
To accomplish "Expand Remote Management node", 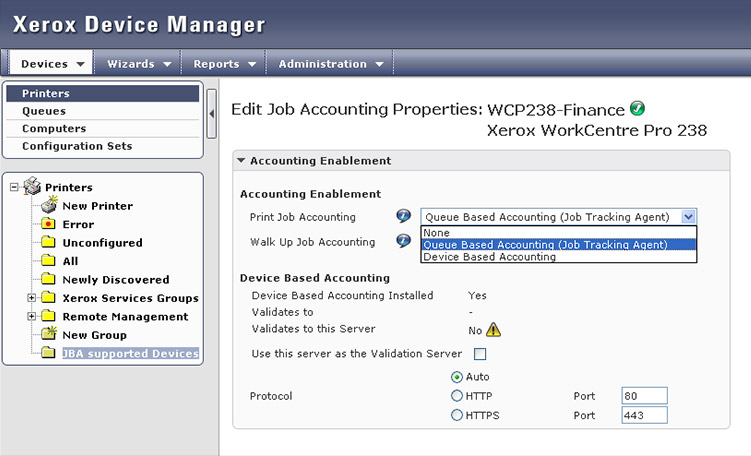I will click(32, 316).
